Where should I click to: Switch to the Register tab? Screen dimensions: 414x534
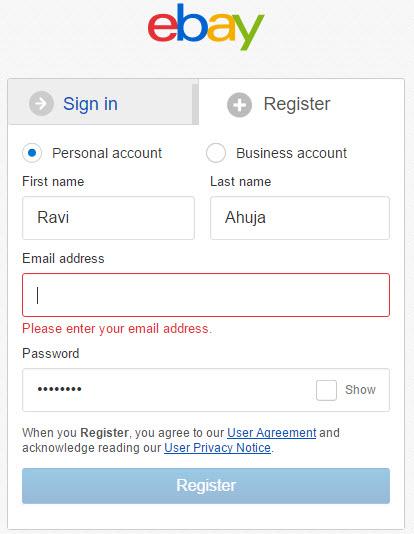301,102
